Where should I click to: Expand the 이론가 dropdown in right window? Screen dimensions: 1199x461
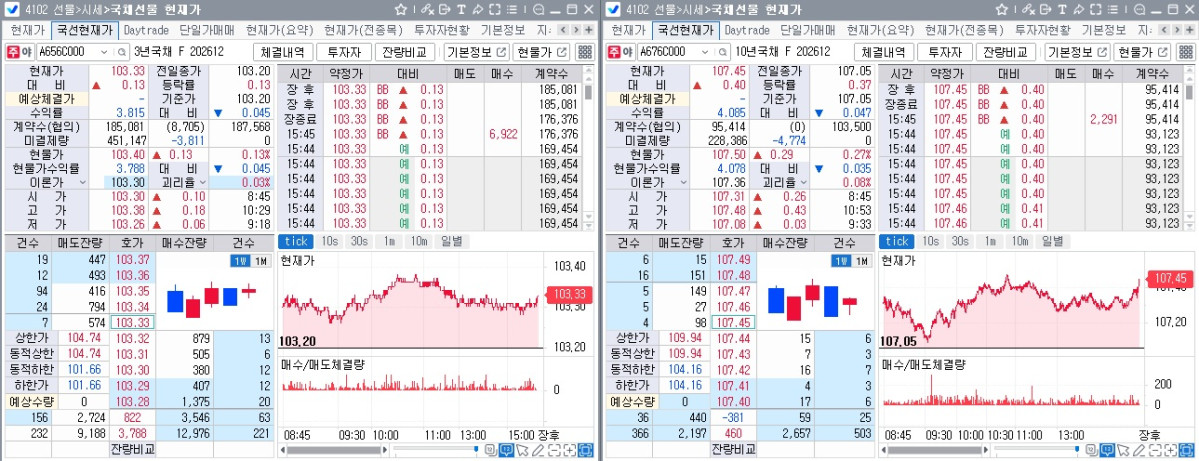684,183
